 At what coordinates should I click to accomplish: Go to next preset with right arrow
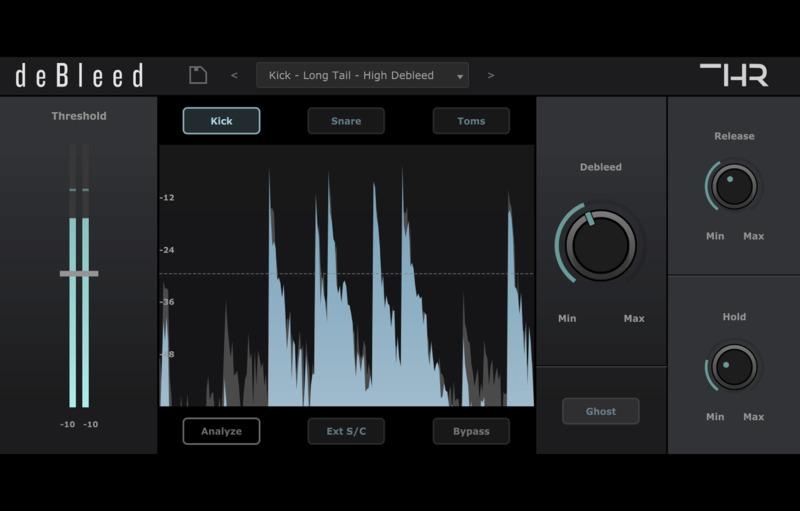point(491,75)
